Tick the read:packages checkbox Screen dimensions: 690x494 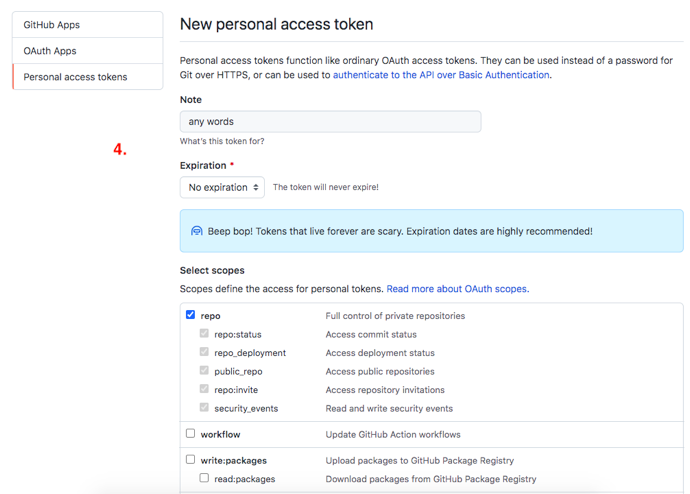(x=204, y=479)
